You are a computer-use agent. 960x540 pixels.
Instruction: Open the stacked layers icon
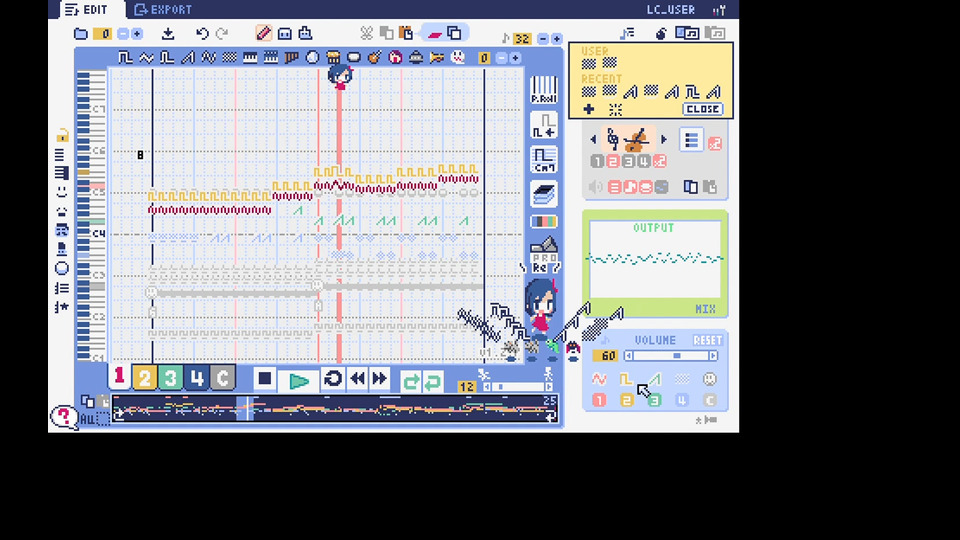pyautogui.click(x=544, y=195)
